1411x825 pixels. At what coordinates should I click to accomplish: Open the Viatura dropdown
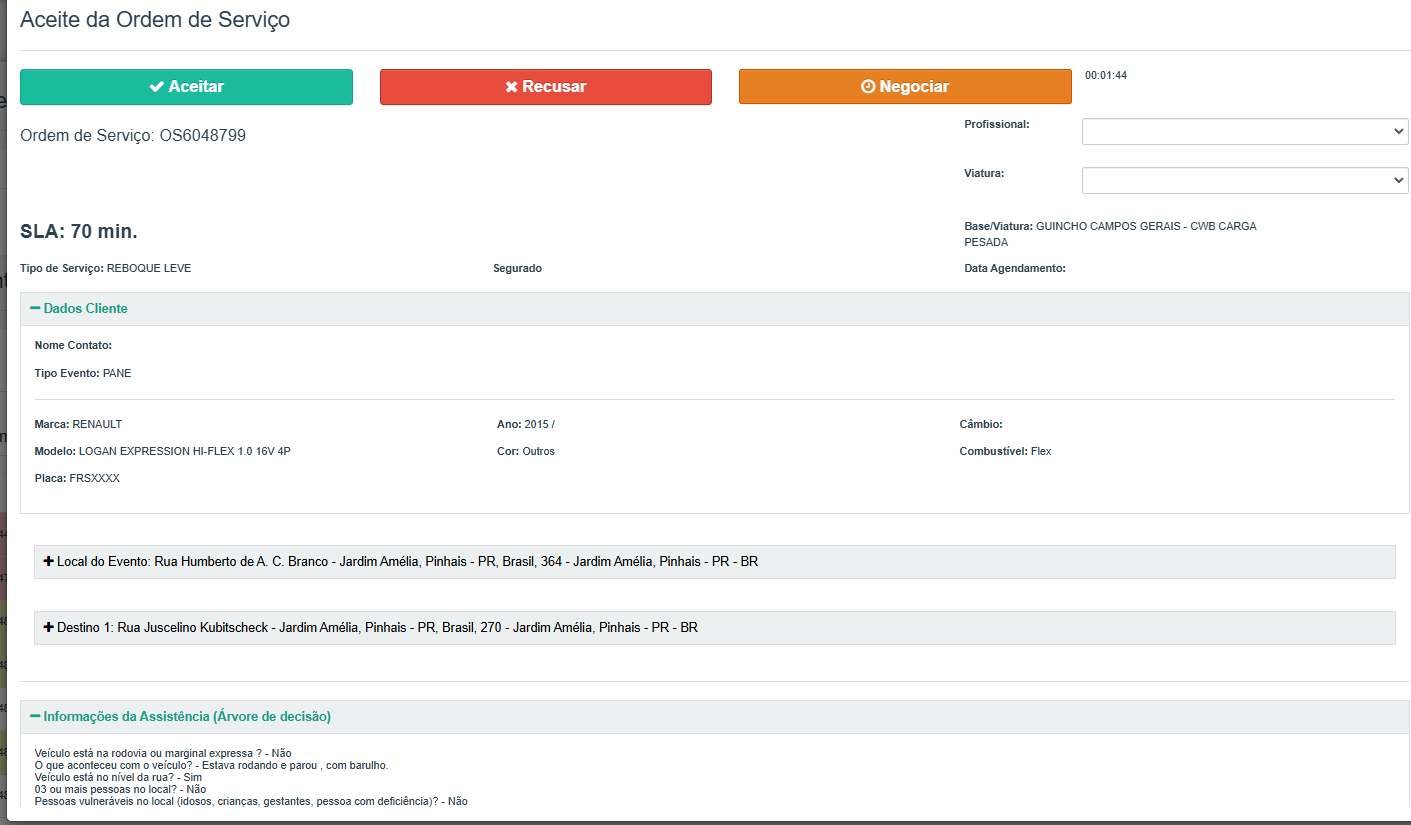tap(1245, 180)
